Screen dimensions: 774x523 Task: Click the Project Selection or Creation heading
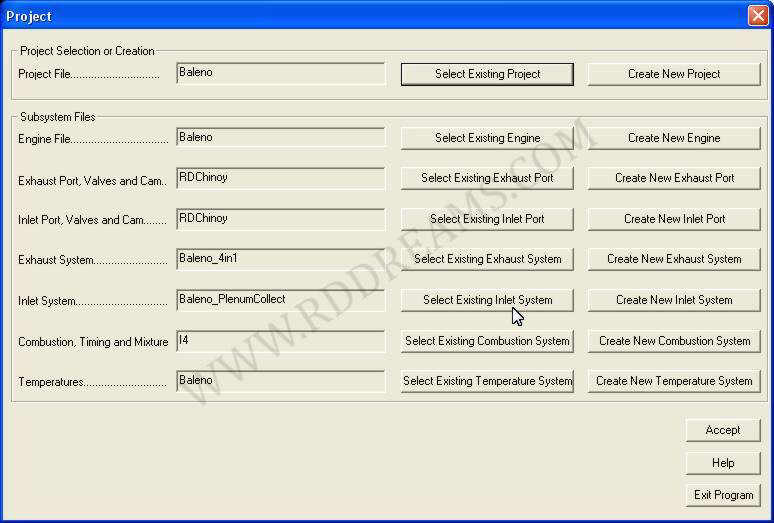click(87, 51)
